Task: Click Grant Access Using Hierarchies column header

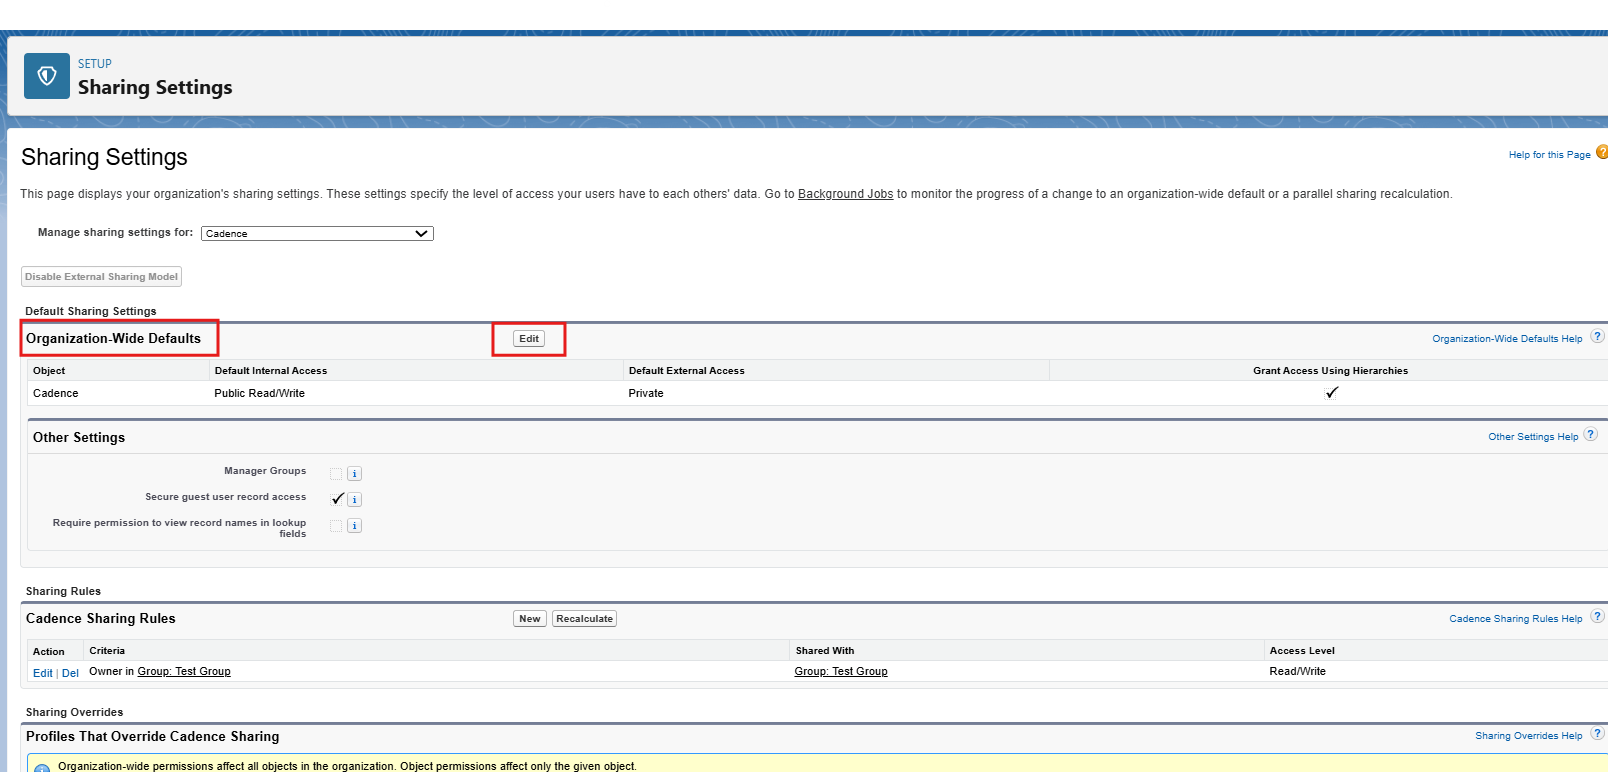Action: click(1330, 370)
